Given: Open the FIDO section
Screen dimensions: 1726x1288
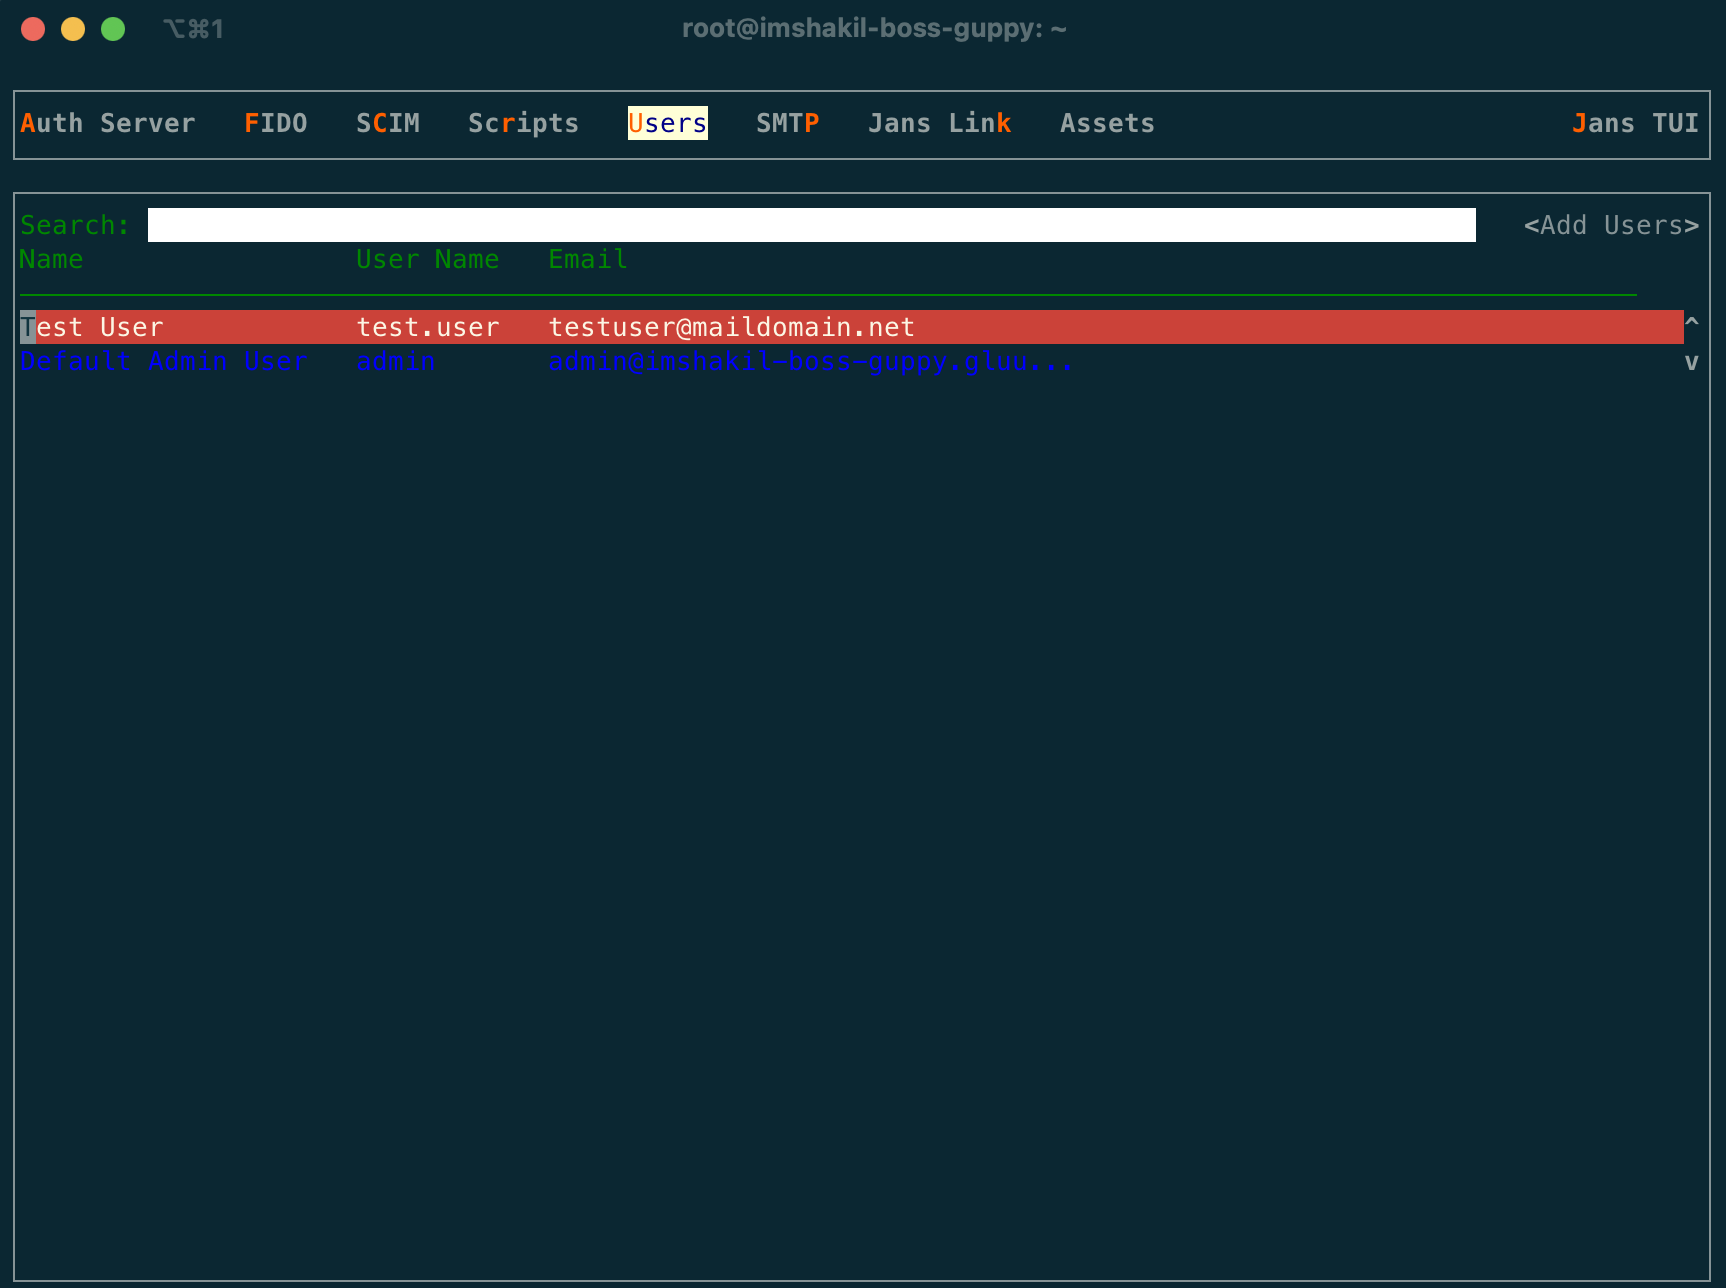Looking at the screenshot, I should pos(276,123).
